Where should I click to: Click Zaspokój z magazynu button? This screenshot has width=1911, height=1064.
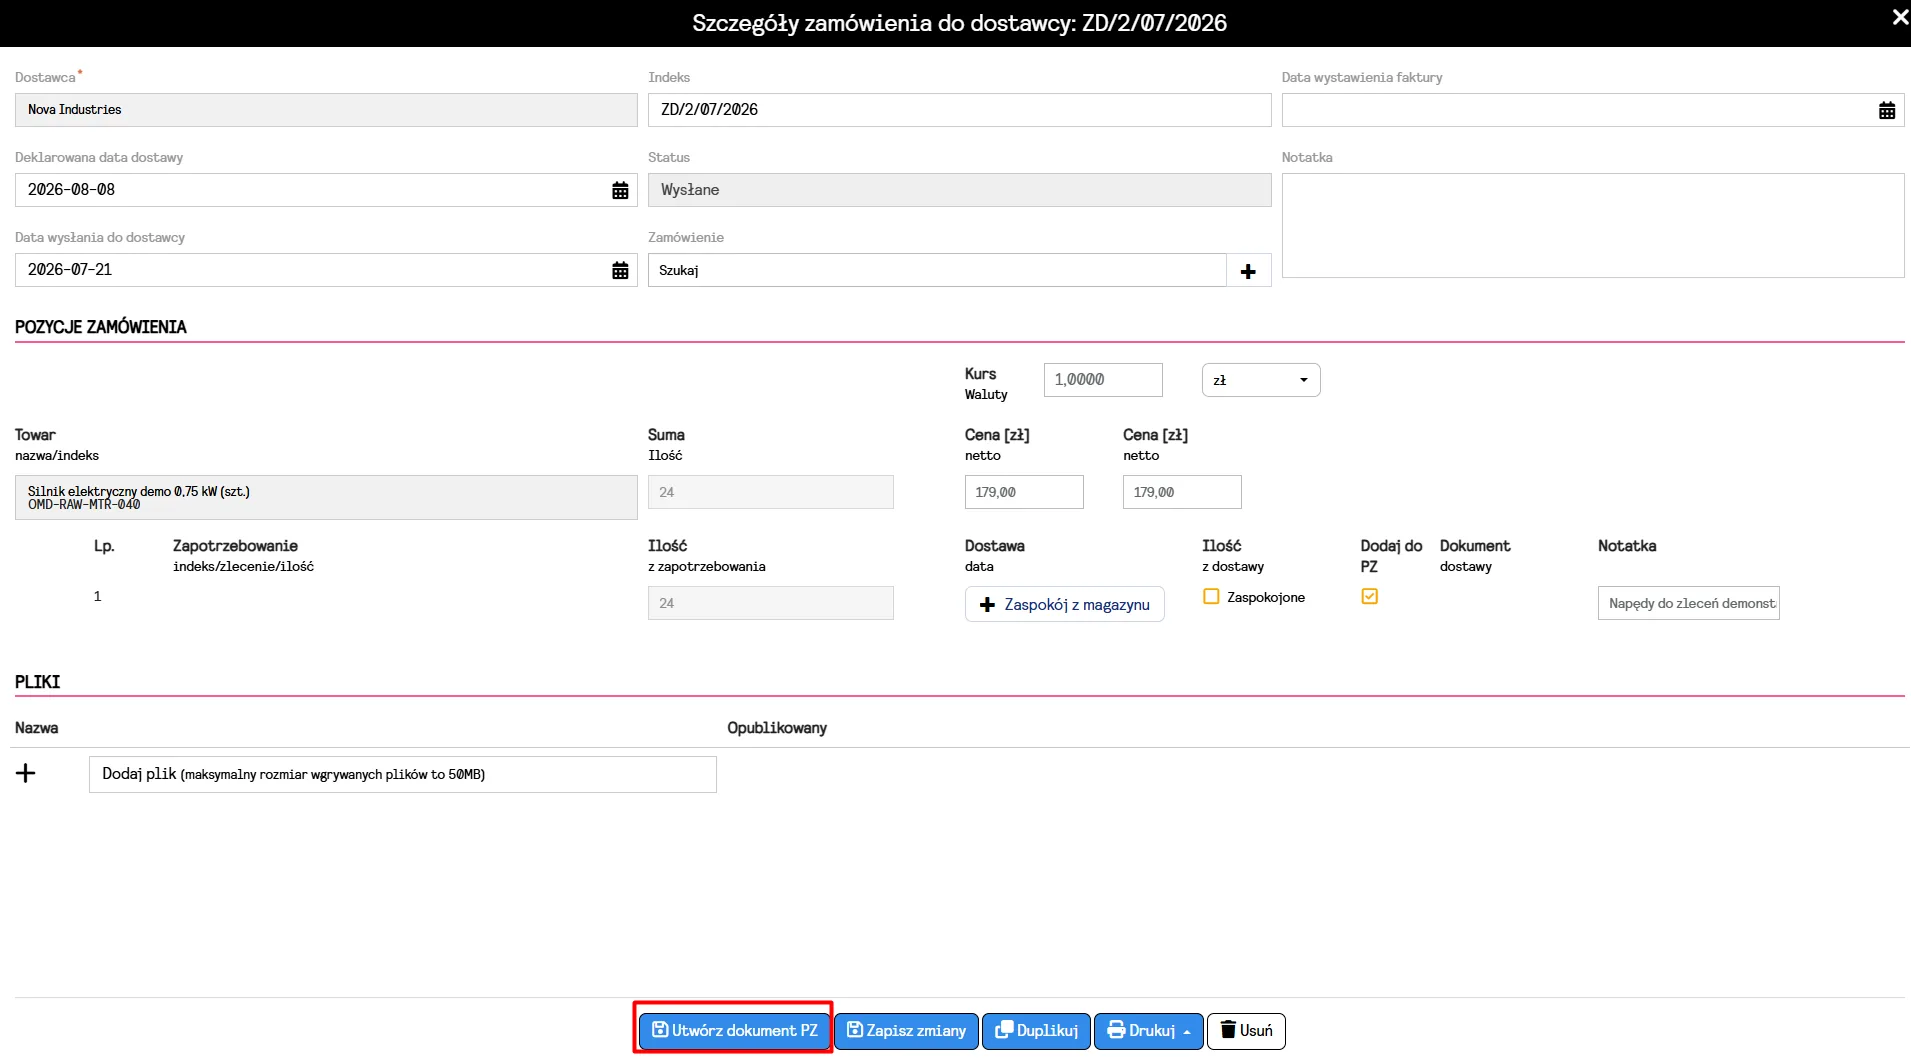click(x=1064, y=604)
